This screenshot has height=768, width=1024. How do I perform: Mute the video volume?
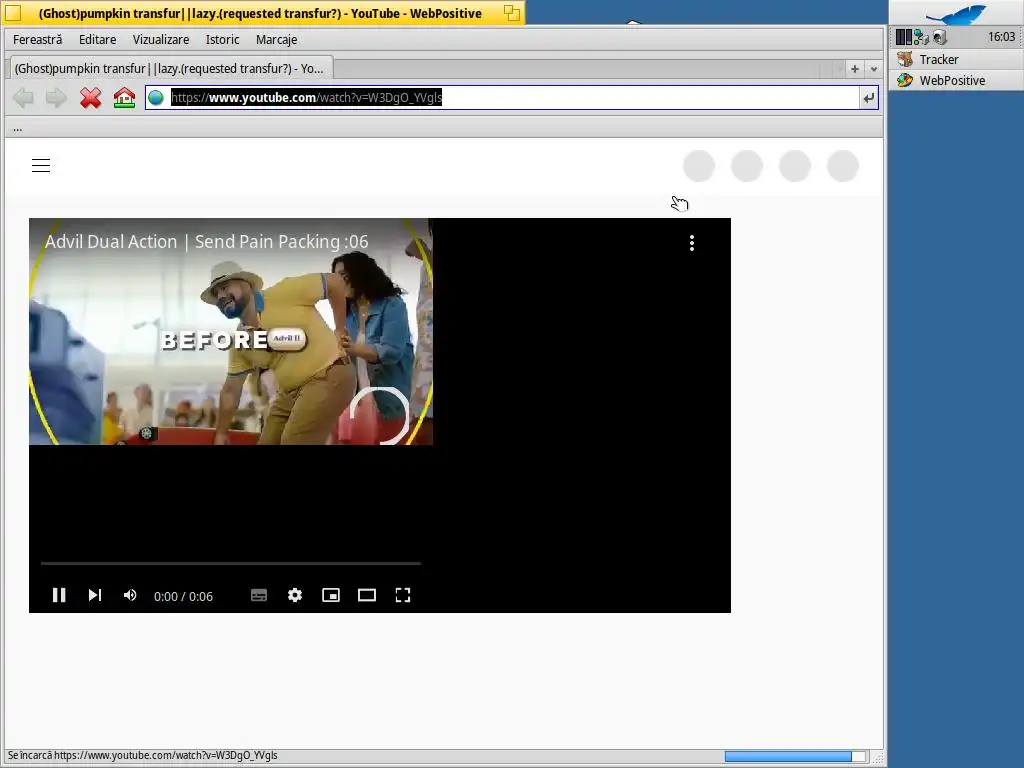point(130,595)
